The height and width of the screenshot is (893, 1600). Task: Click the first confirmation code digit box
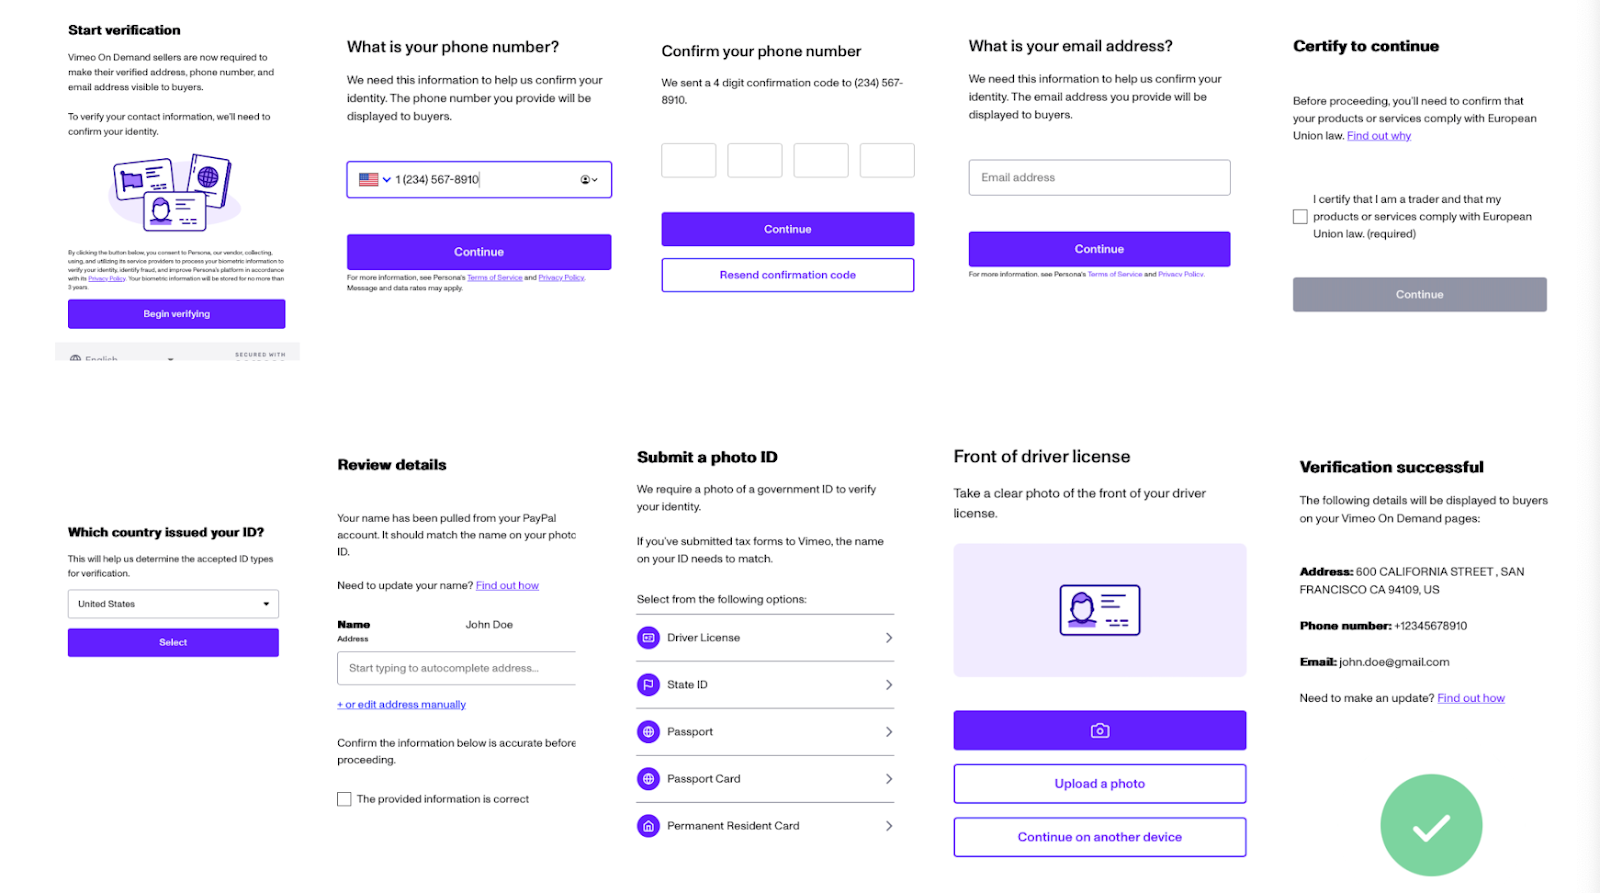coord(688,160)
